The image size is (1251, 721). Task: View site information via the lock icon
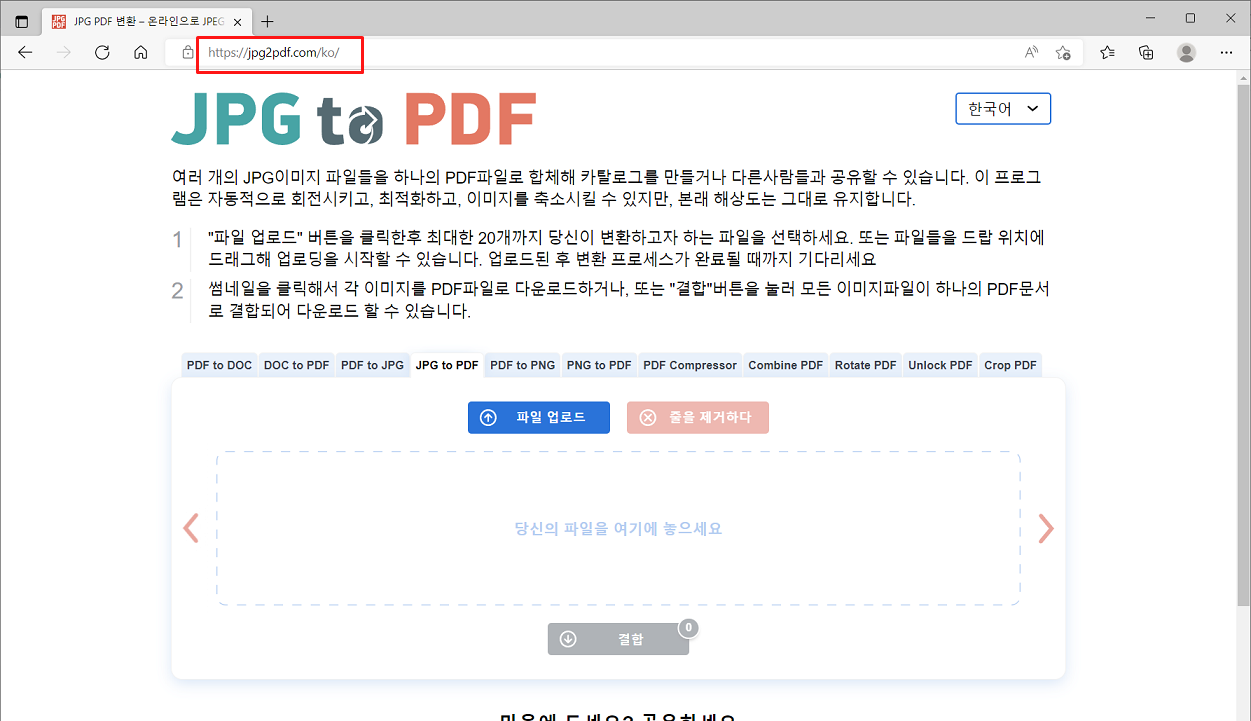[188, 53]
